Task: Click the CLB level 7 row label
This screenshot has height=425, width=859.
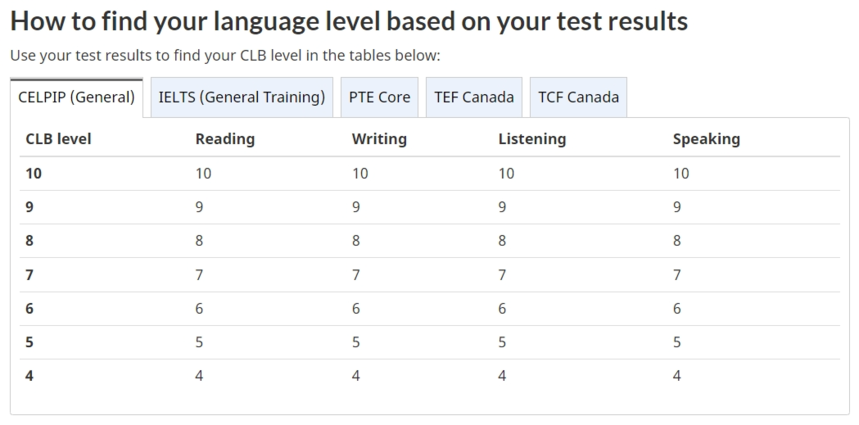Action: [30, 275]
